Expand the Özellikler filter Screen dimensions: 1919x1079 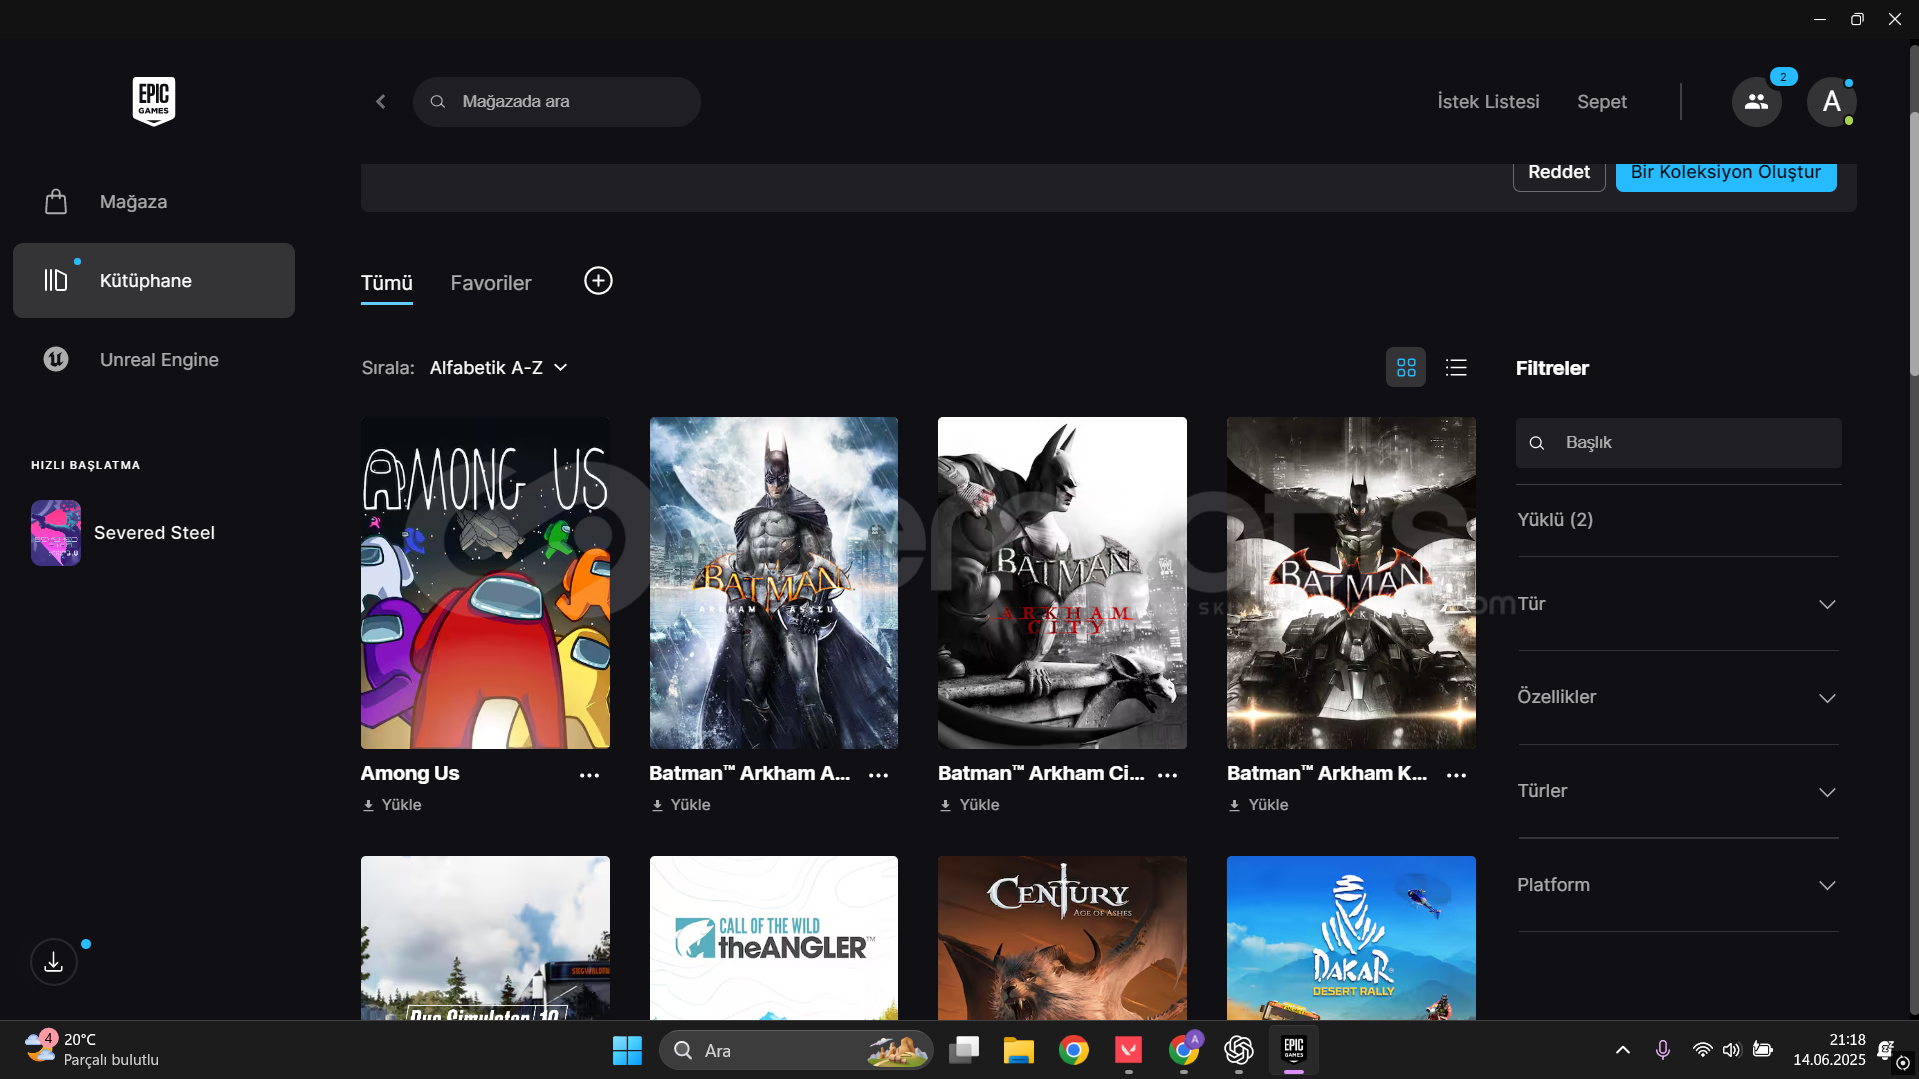1678,698
